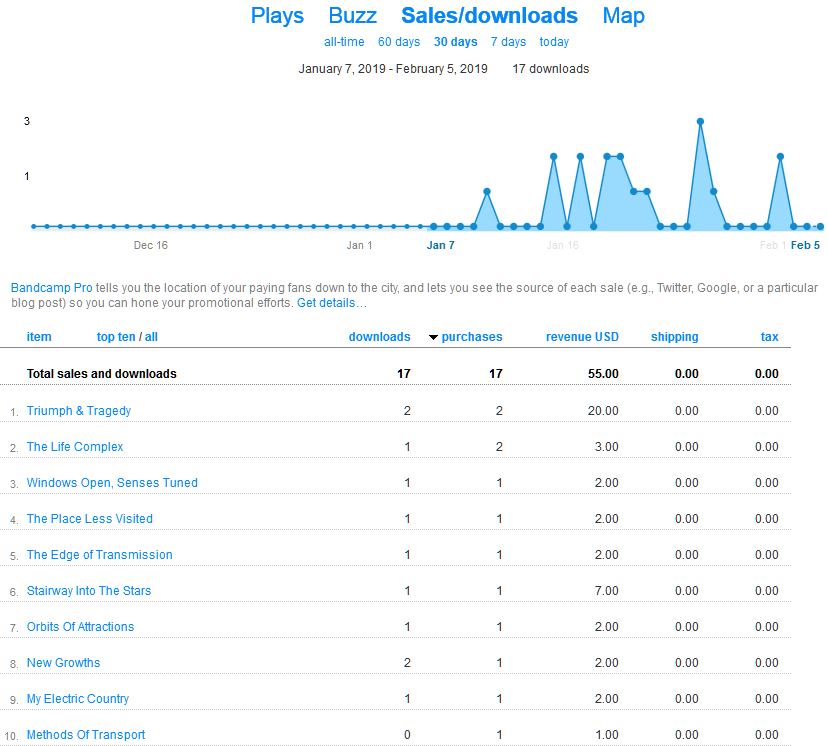Image resolution: width=828 pixels, height=746 pixels.
Task: Sort by revenue USD column header
Action: [582, 337]
